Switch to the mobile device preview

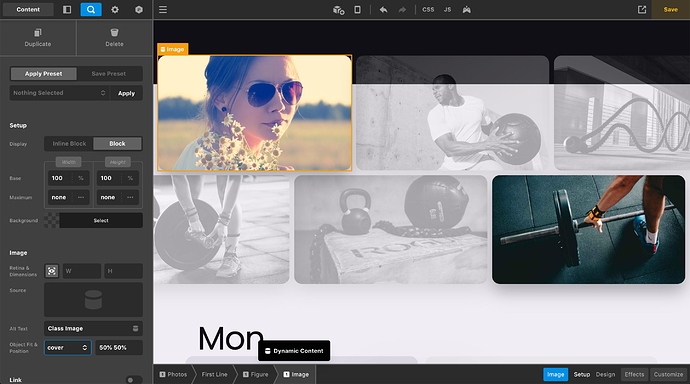(357, 9)
